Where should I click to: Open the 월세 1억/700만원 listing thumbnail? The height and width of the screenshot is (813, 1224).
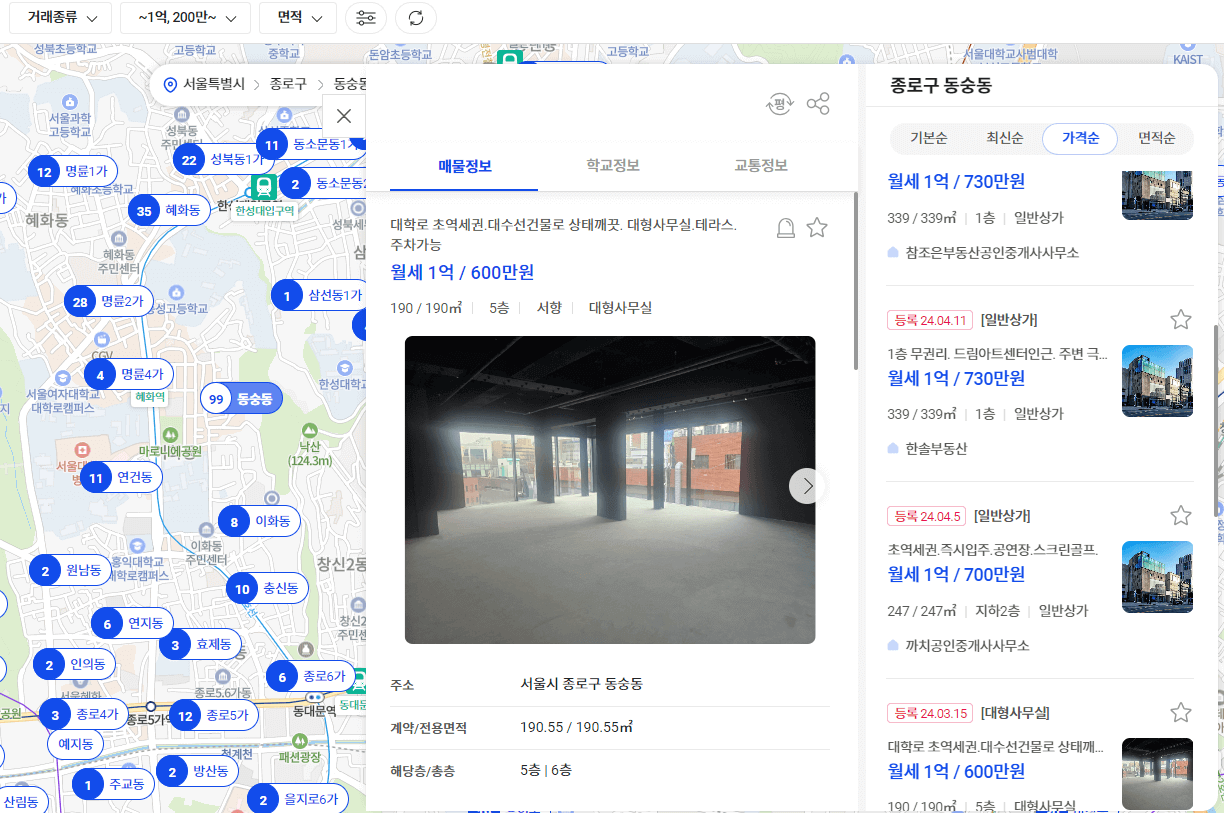point(1157,577)
